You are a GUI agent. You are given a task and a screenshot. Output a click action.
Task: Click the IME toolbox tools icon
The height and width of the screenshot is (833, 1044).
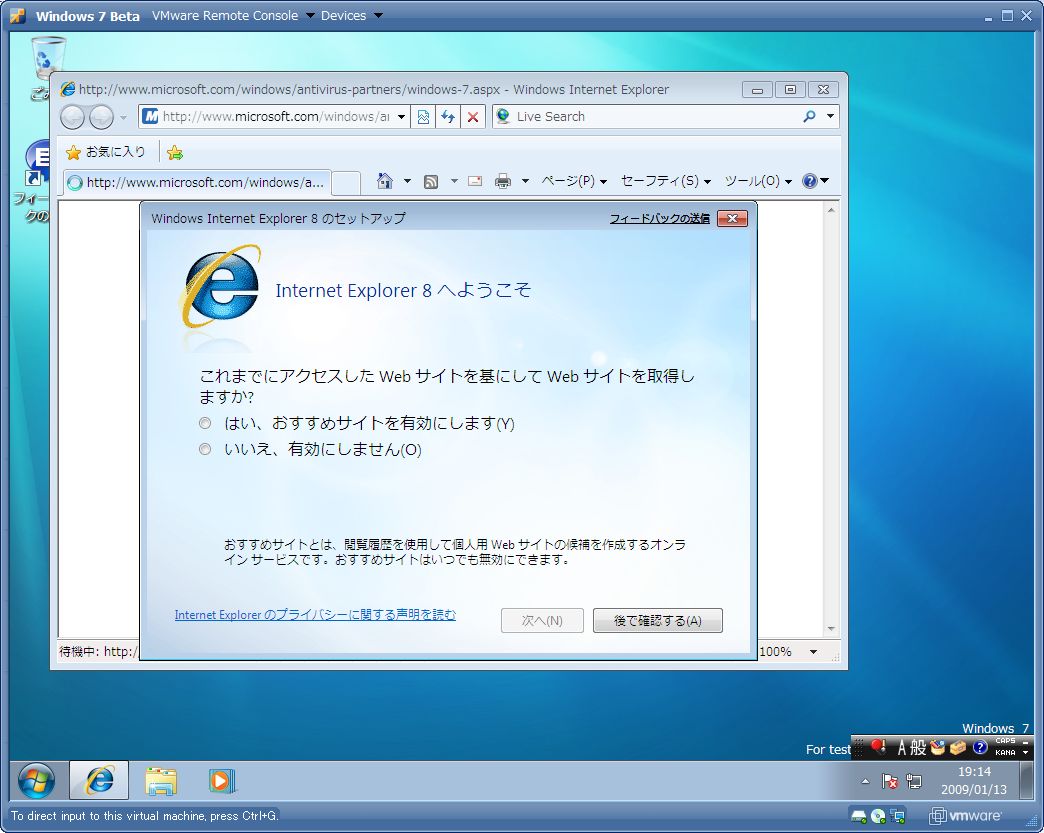point(958,747)
